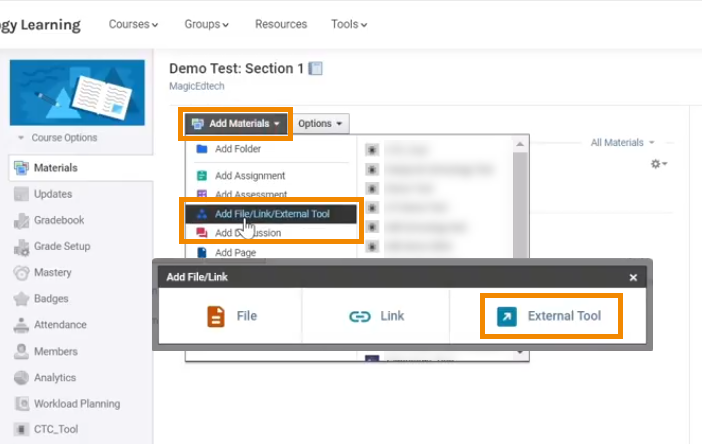
Task: Click the section info icon beside title
Action: [x=316, y=69]
